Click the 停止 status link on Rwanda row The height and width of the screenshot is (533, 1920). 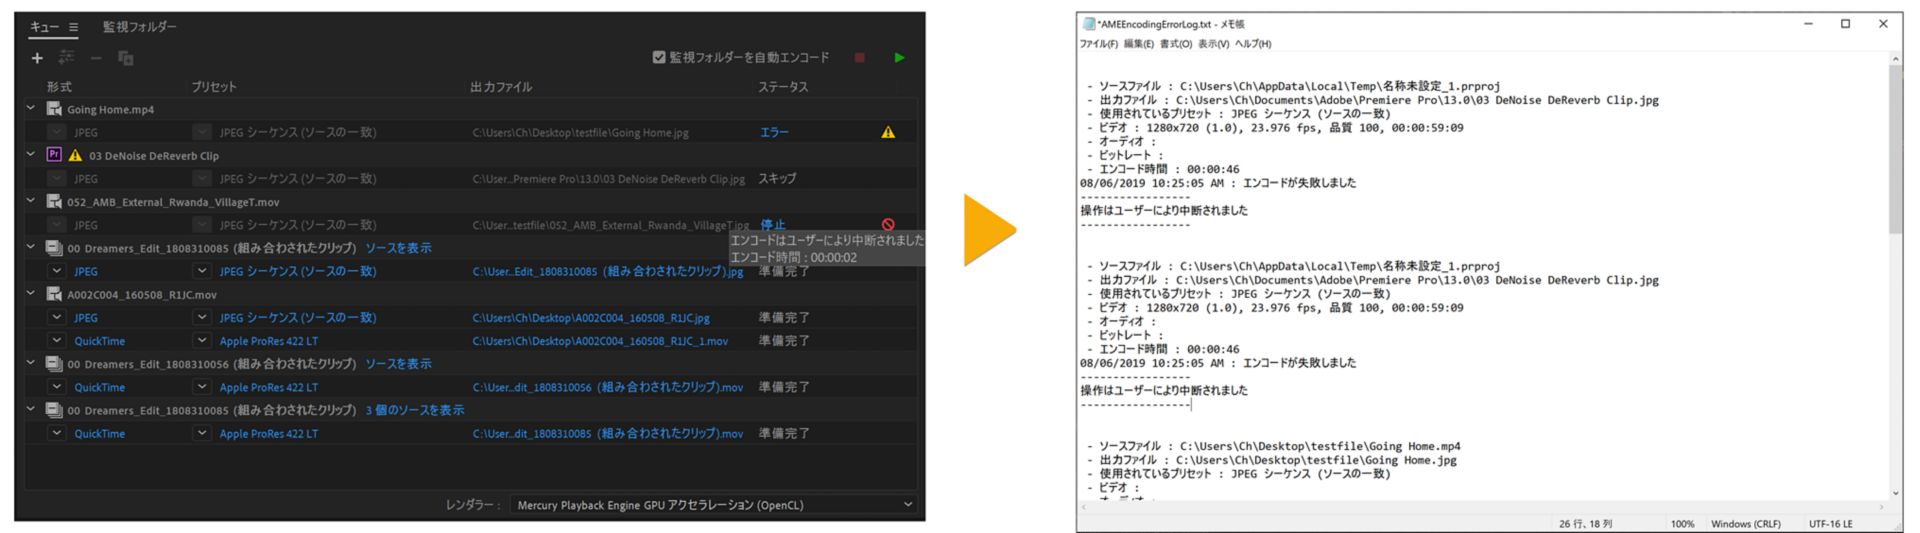[x=772, y=225]
